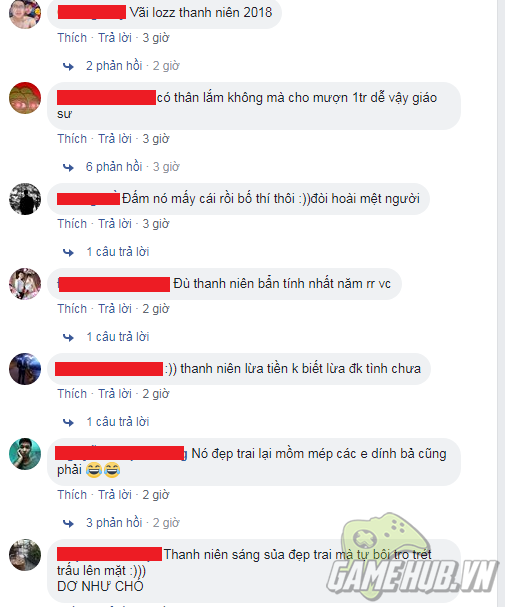Viewport: 505px width, 607px height.
Task: Click reply arrow icon beside "3 phản hồi"
Action: coord(68,523)
